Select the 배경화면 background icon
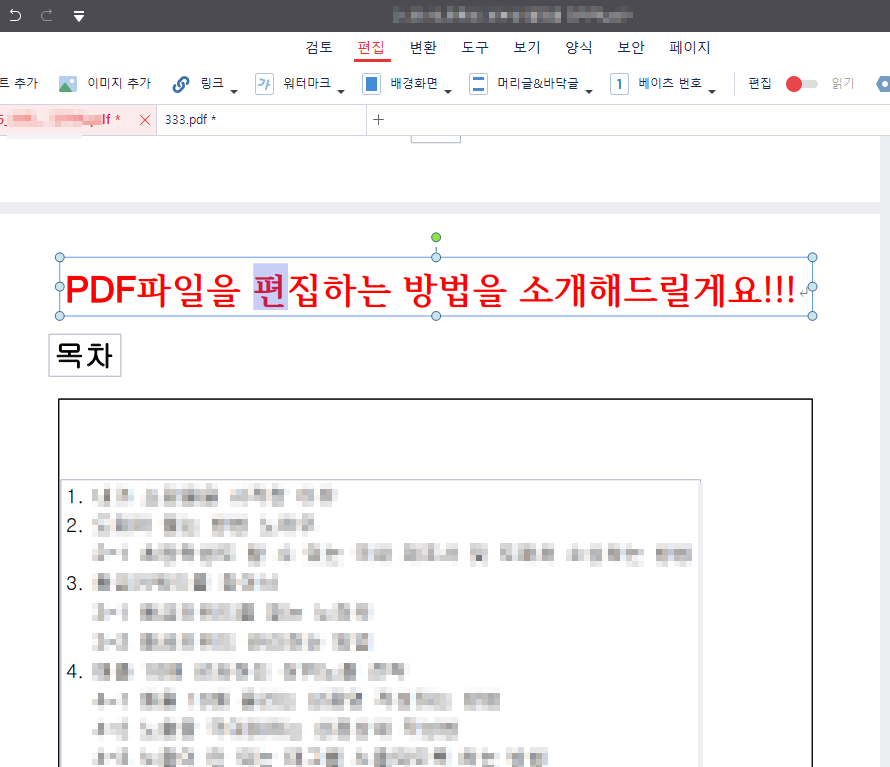 (x=372, y=84)
